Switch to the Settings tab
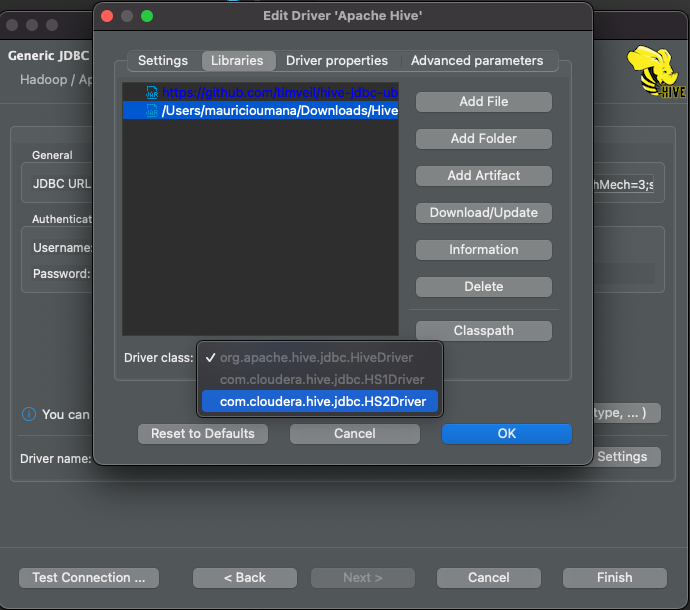The image size is (690, 610). pos(163,61)
